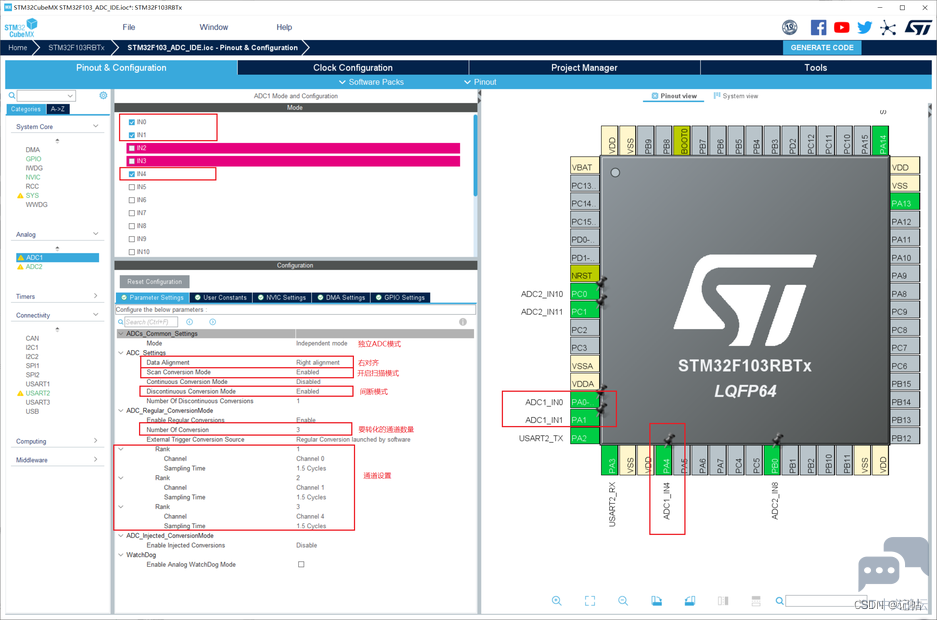937x620 pixels.
Task: Click the ST community network icon
Action: [888, 27]
